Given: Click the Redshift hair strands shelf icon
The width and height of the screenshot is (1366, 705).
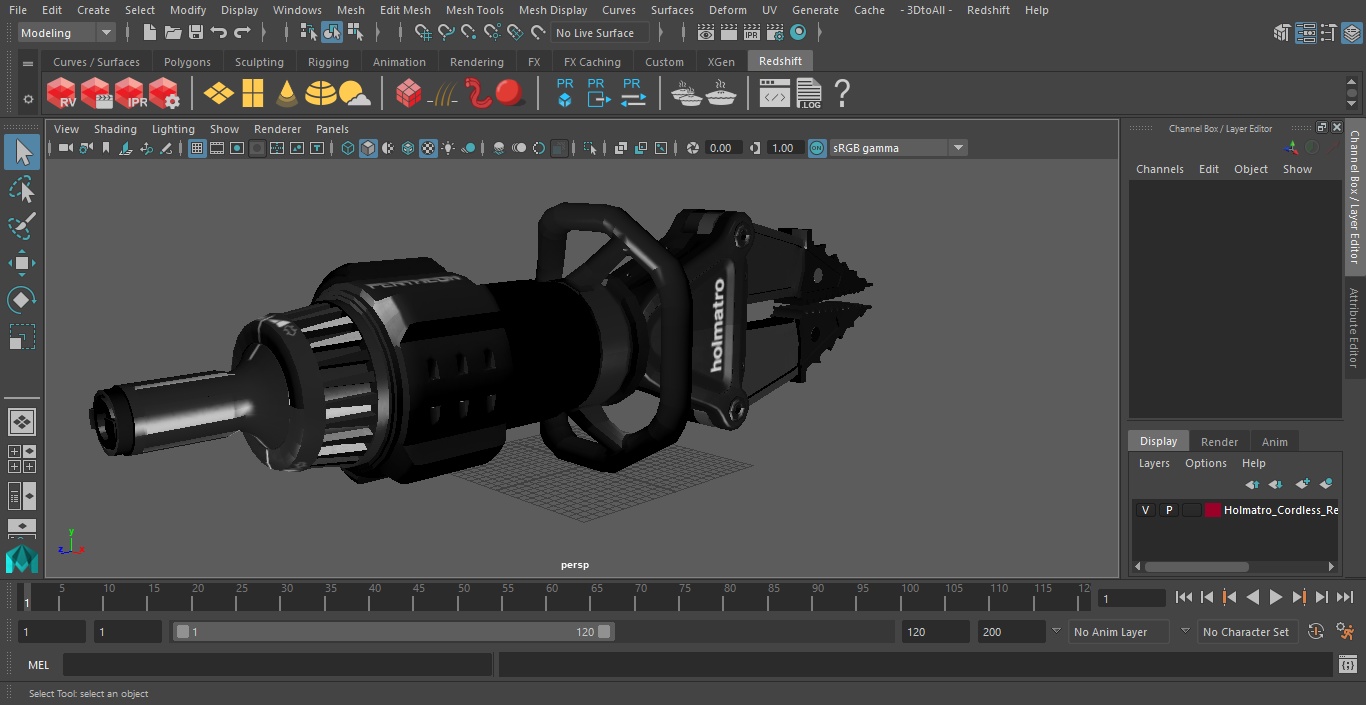Looking at the screenshot, I should click(x=442, y=94).
